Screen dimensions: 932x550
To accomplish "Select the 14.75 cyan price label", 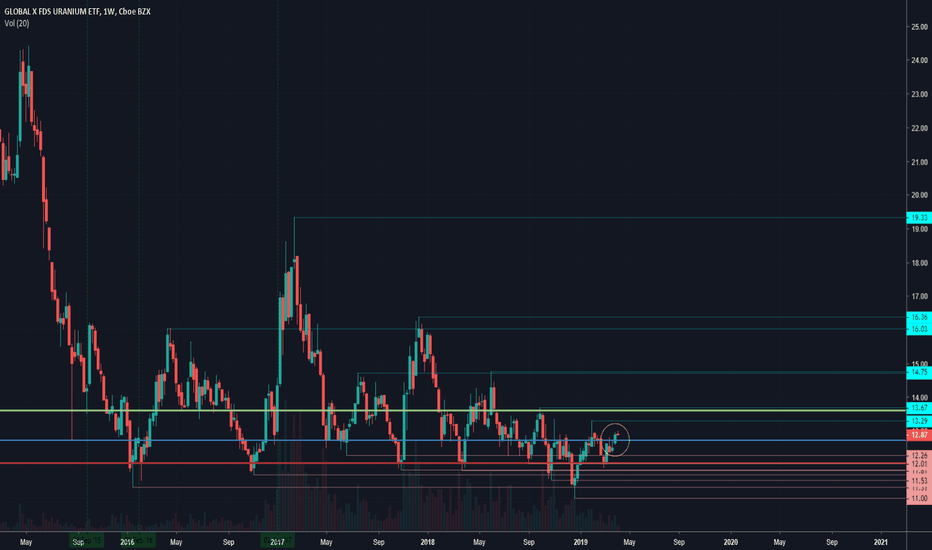I will (919, 372).
